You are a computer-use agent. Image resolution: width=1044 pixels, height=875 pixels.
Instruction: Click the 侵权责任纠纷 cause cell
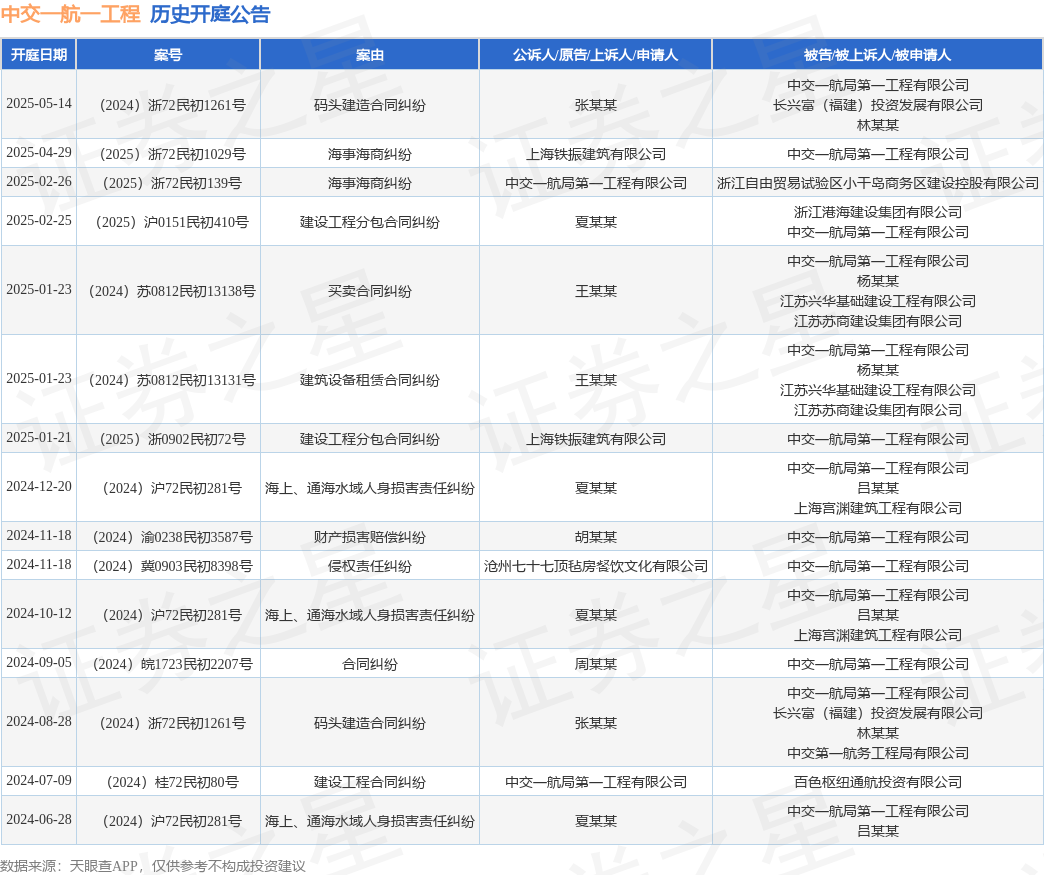click(370, 566)
